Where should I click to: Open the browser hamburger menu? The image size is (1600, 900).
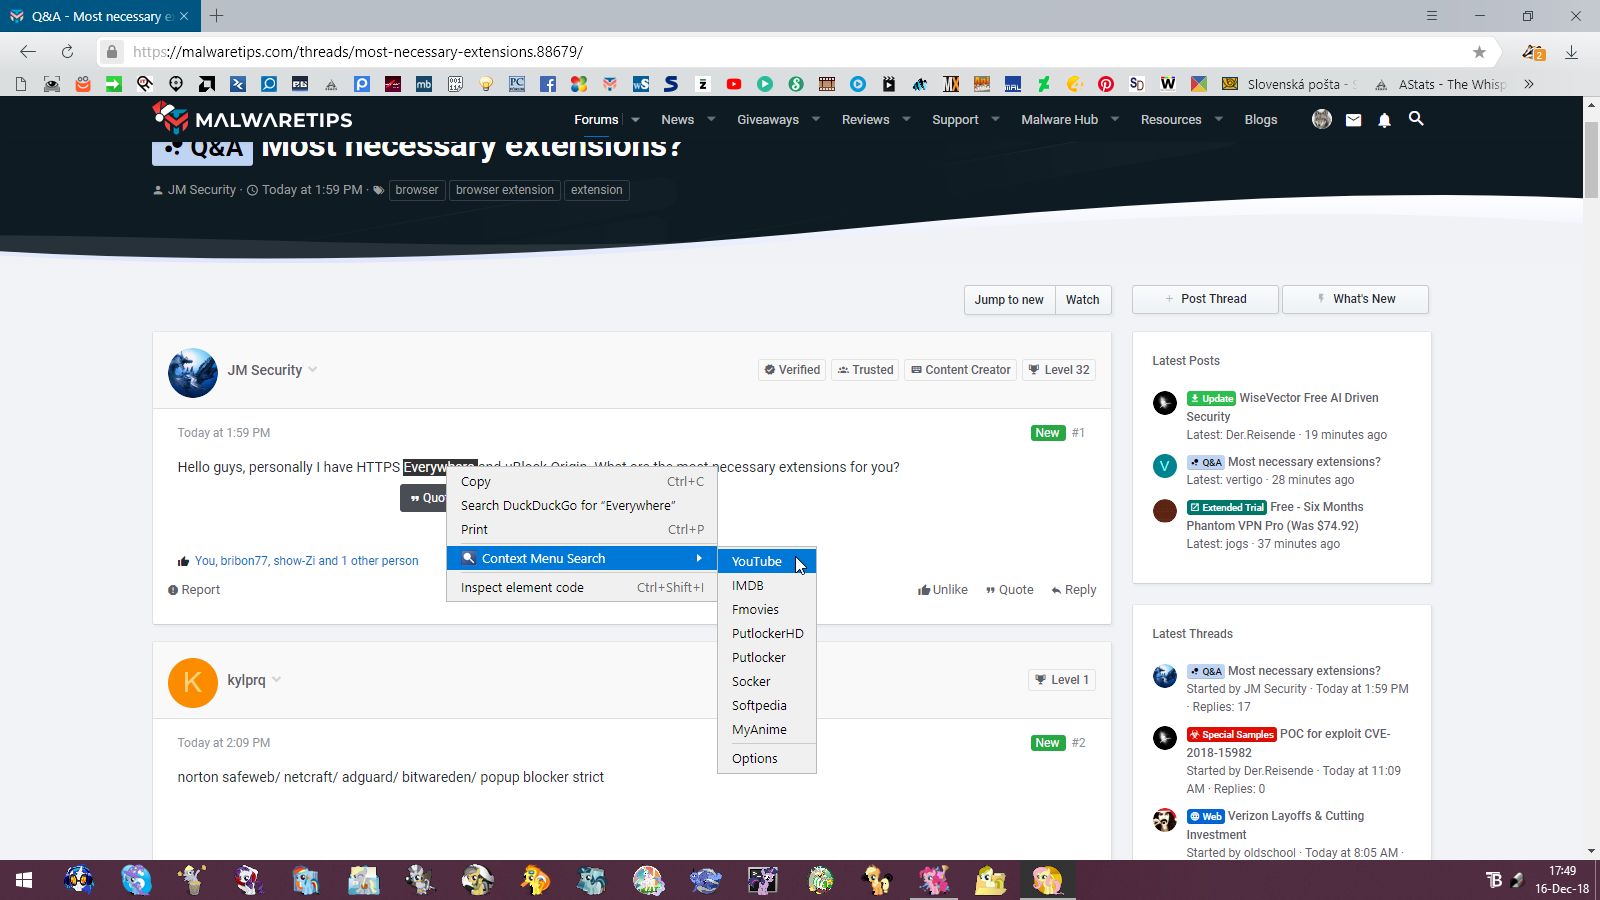point(1432,16)
